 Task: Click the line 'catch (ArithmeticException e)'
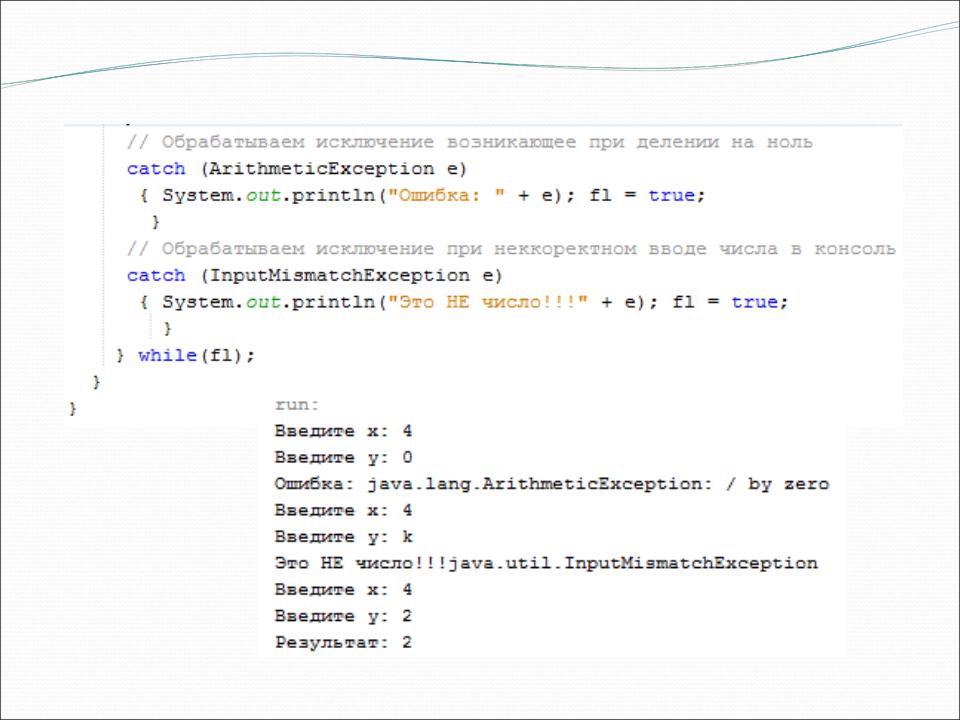[296, 169]
